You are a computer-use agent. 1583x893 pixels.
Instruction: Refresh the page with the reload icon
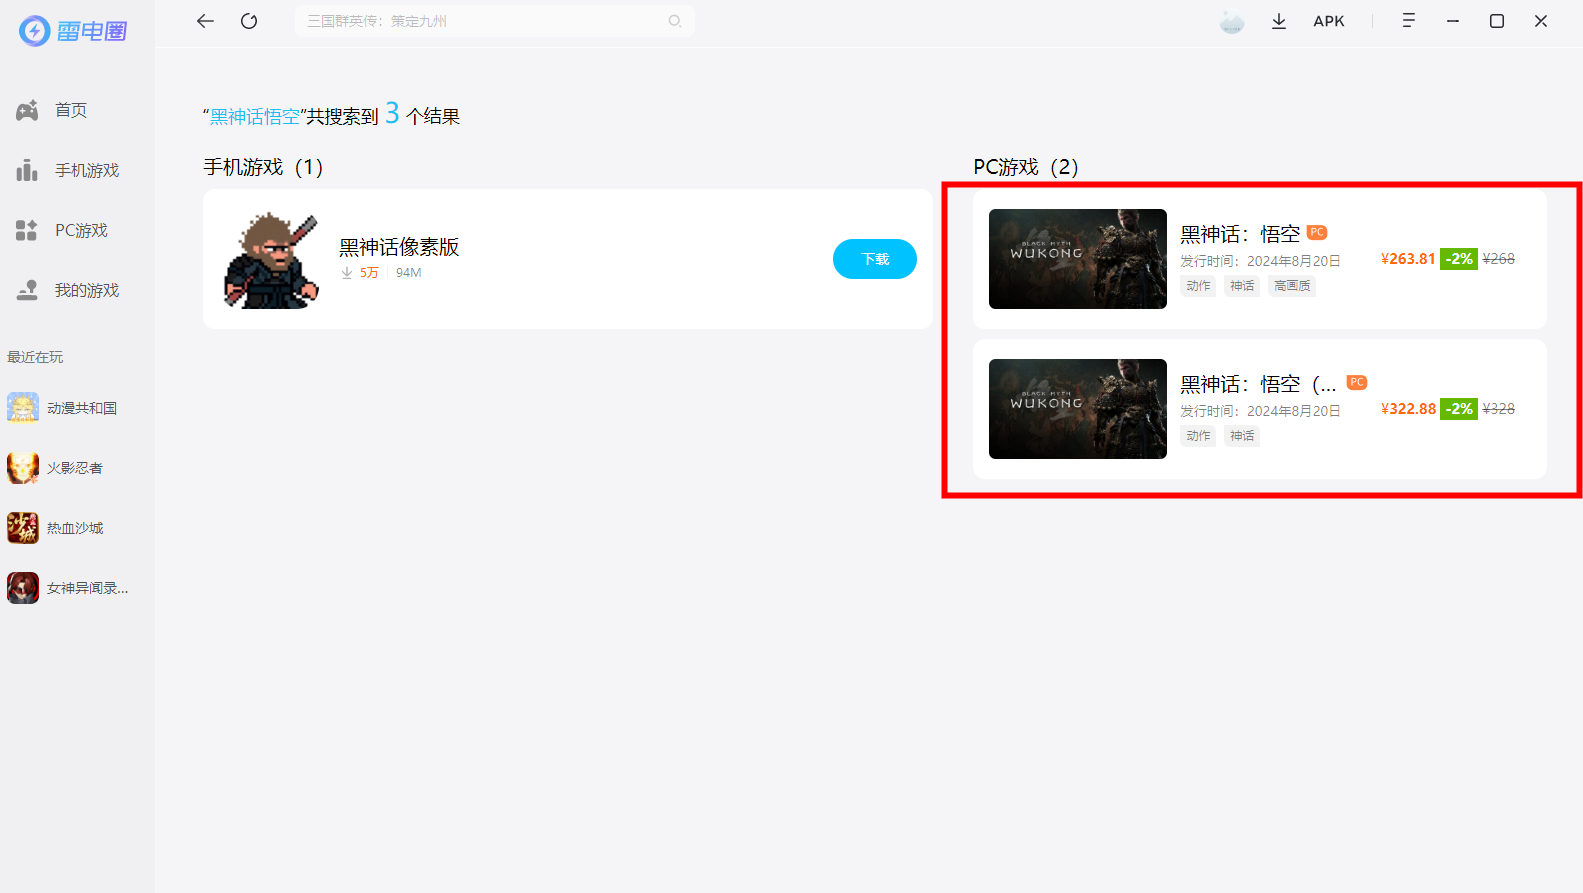click(x=249, y=21)
